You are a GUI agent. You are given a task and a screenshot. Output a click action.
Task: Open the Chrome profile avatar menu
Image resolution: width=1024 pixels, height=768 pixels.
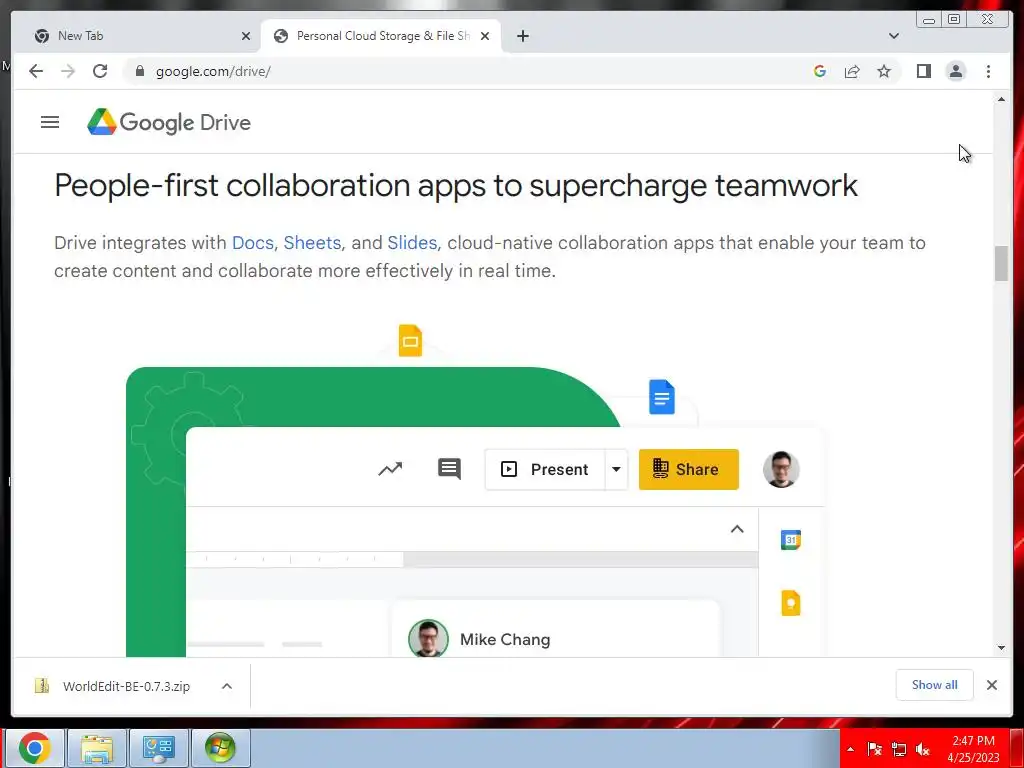tap(955, 71)
